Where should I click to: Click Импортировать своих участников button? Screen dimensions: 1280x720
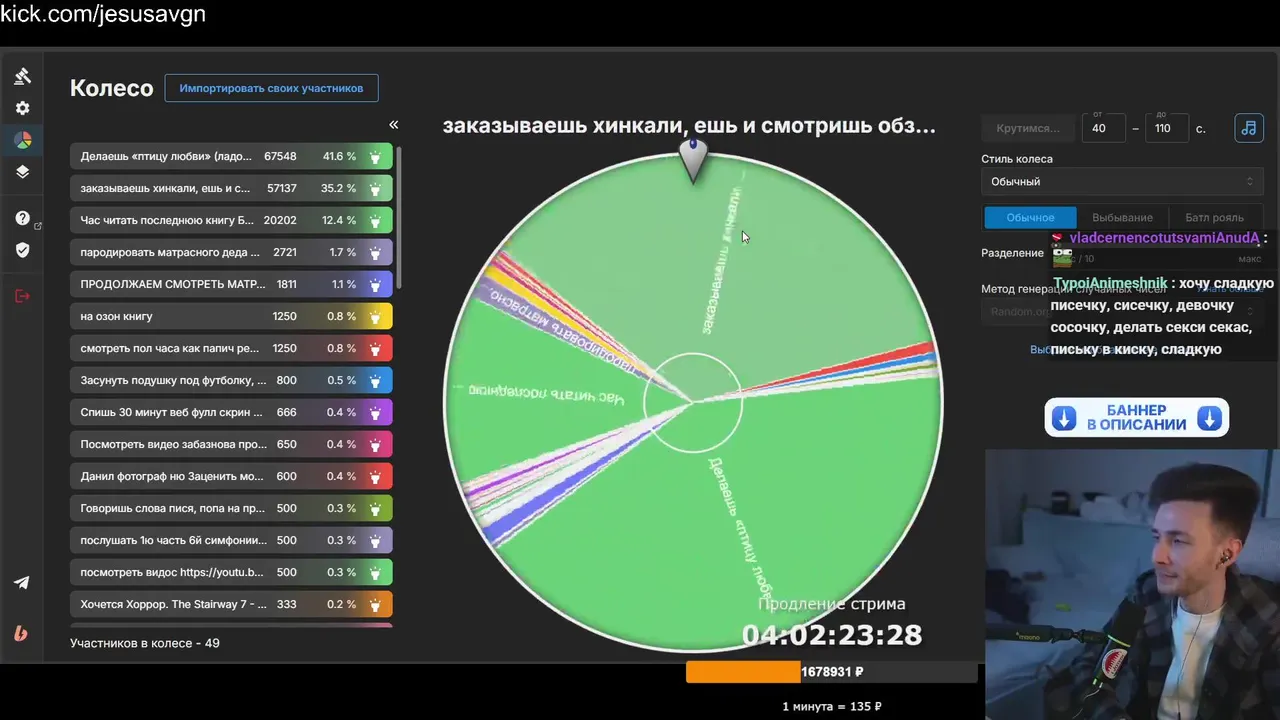click(271, 88)
